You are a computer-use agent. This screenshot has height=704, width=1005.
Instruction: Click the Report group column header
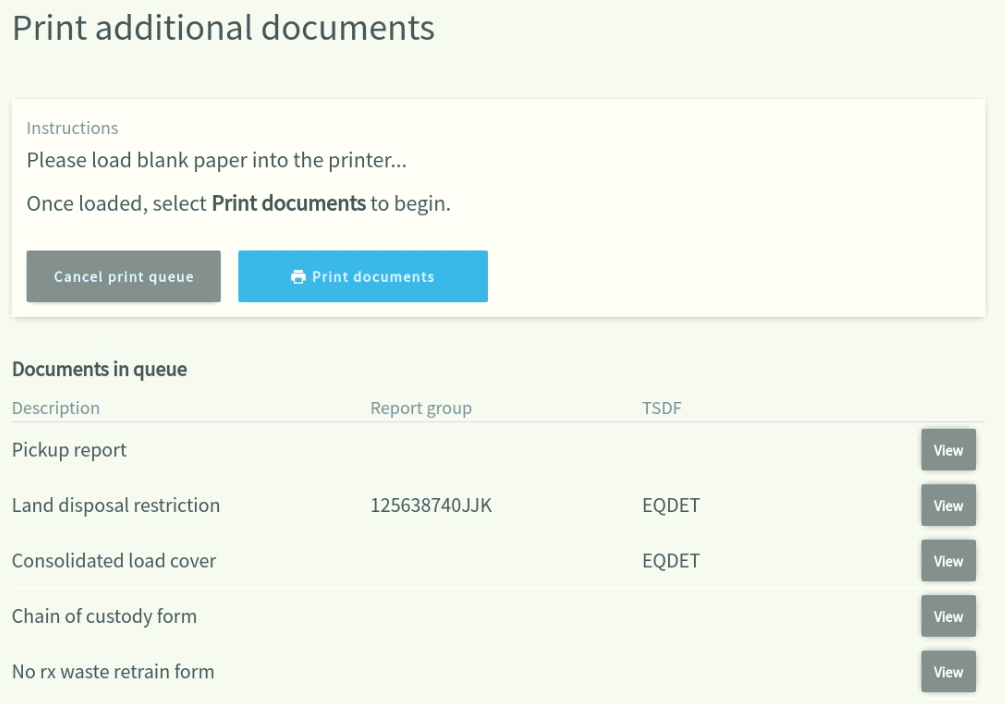pos(421,408)
